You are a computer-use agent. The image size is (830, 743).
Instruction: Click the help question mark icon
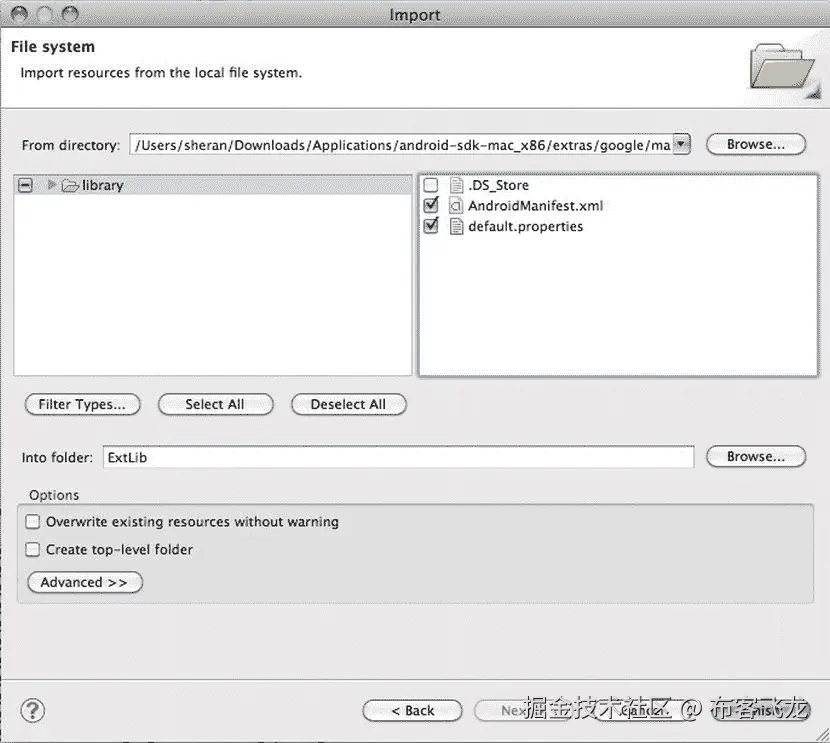point(32,710)
